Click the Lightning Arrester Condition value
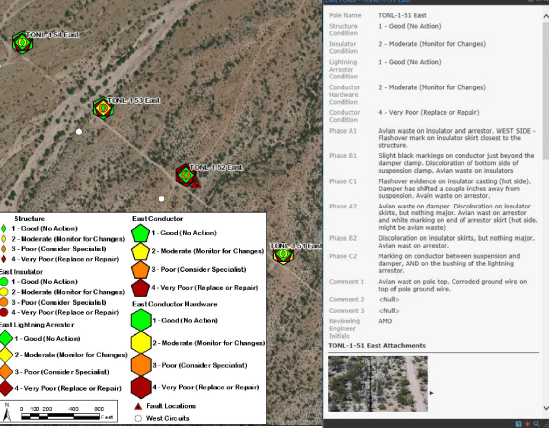 point(410,62)
